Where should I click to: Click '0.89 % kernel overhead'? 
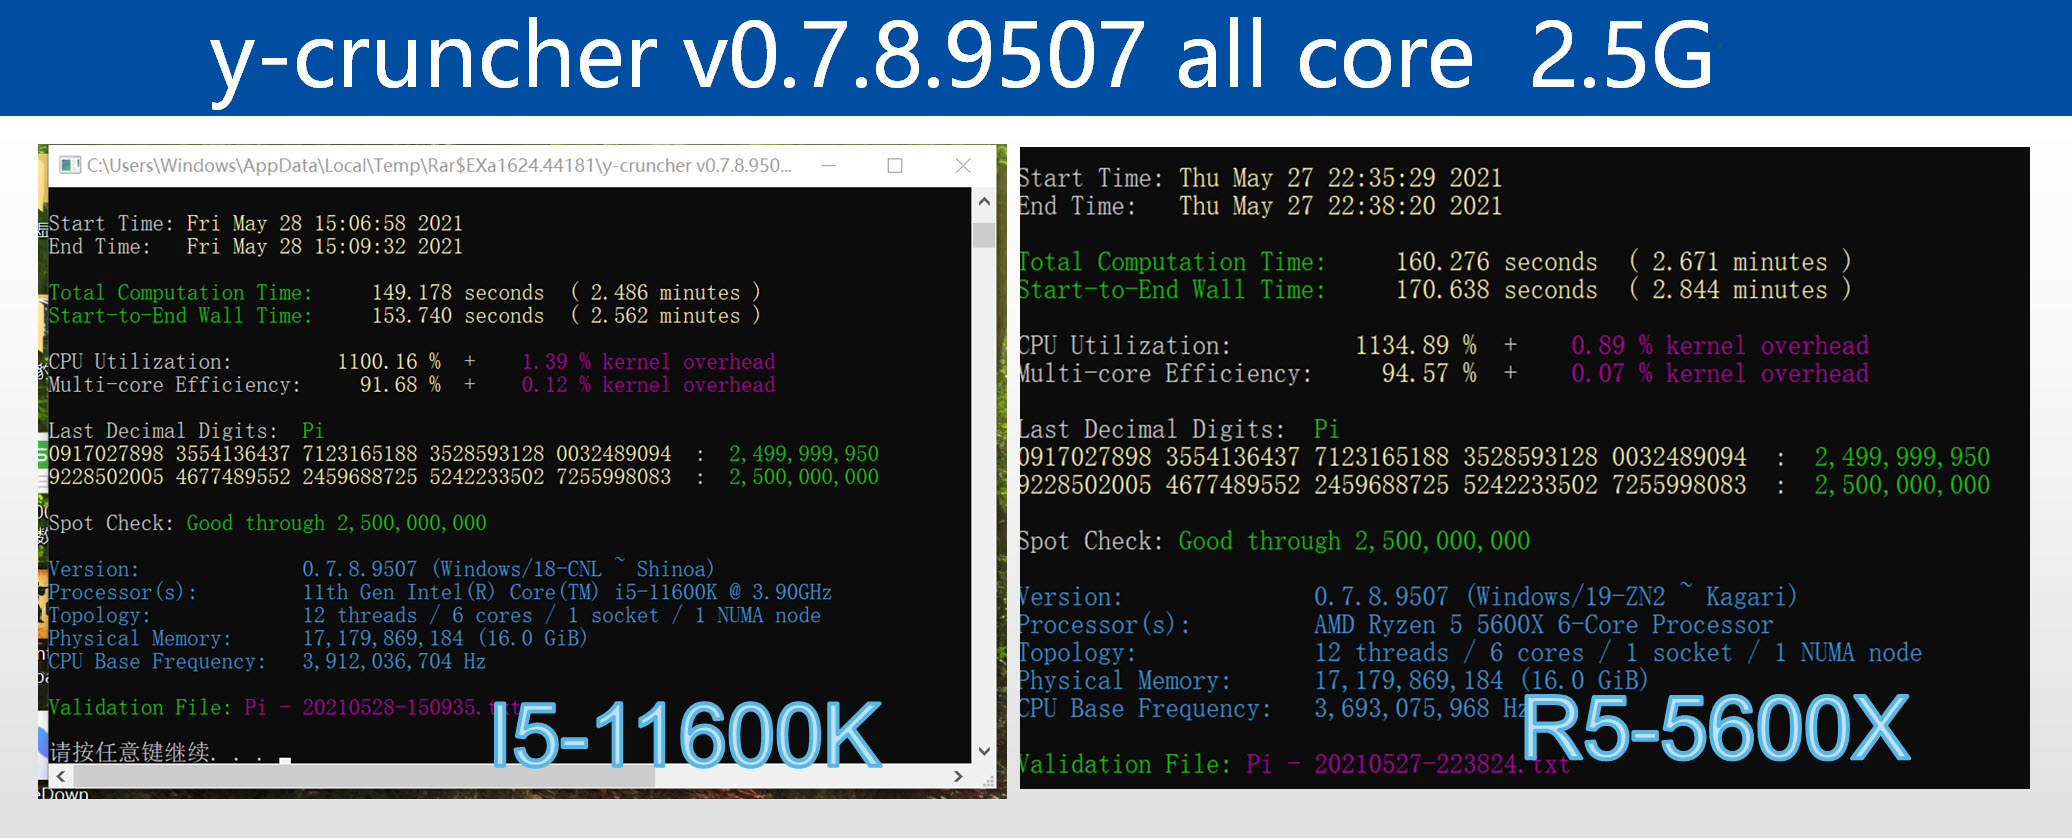(x=1720, y=345)
